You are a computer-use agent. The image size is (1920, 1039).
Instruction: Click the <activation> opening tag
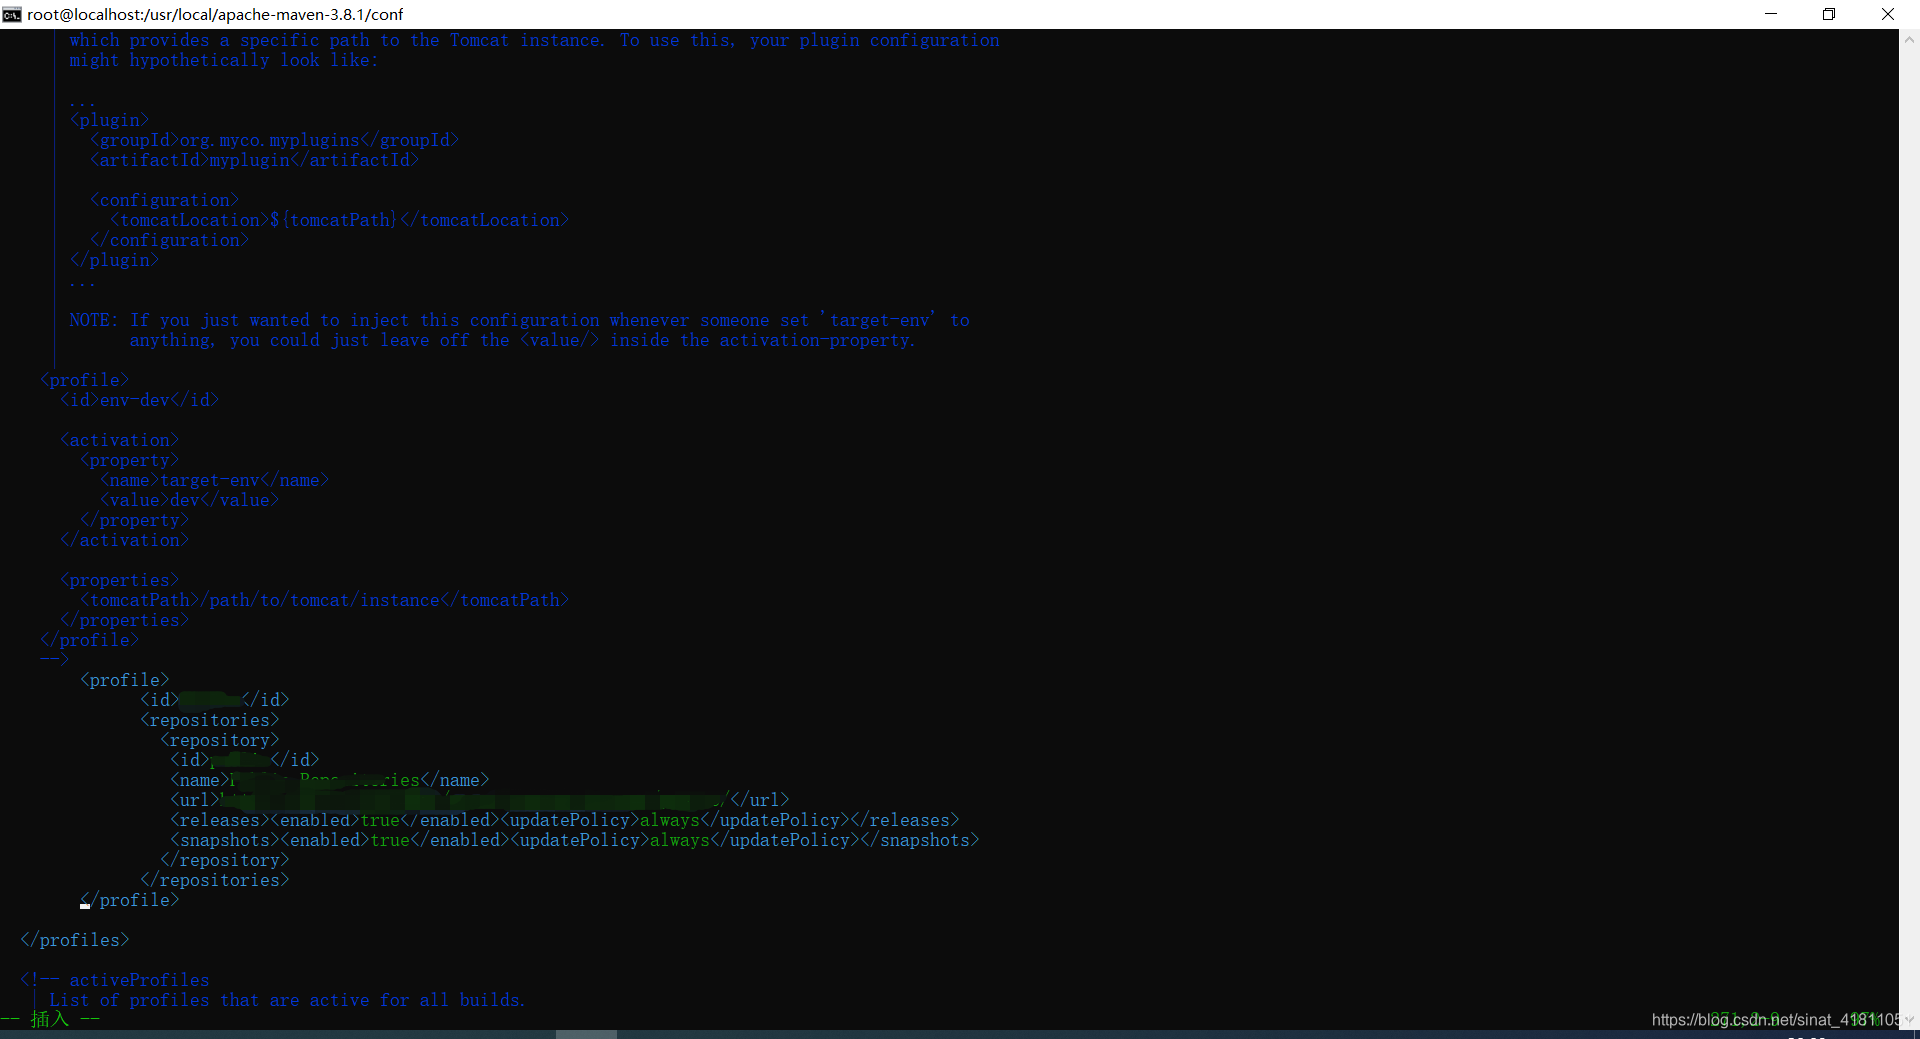point(119,440)
